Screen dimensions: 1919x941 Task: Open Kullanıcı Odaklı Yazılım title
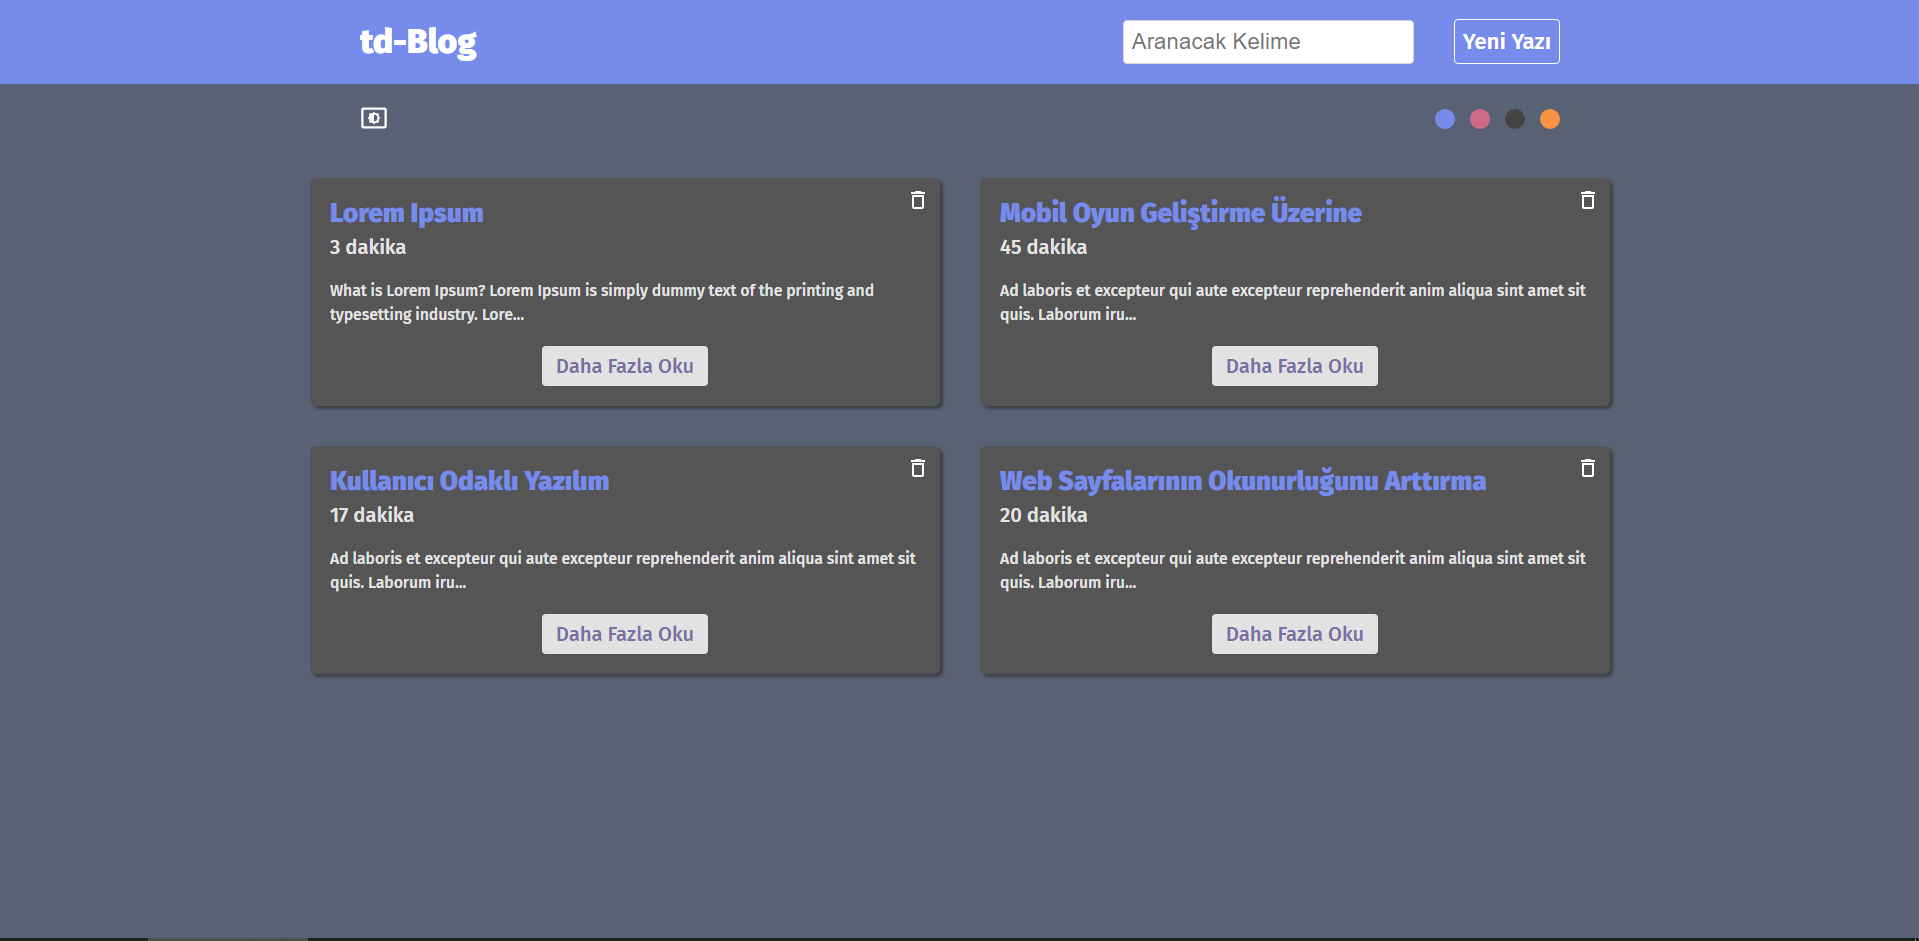(469, 481)
